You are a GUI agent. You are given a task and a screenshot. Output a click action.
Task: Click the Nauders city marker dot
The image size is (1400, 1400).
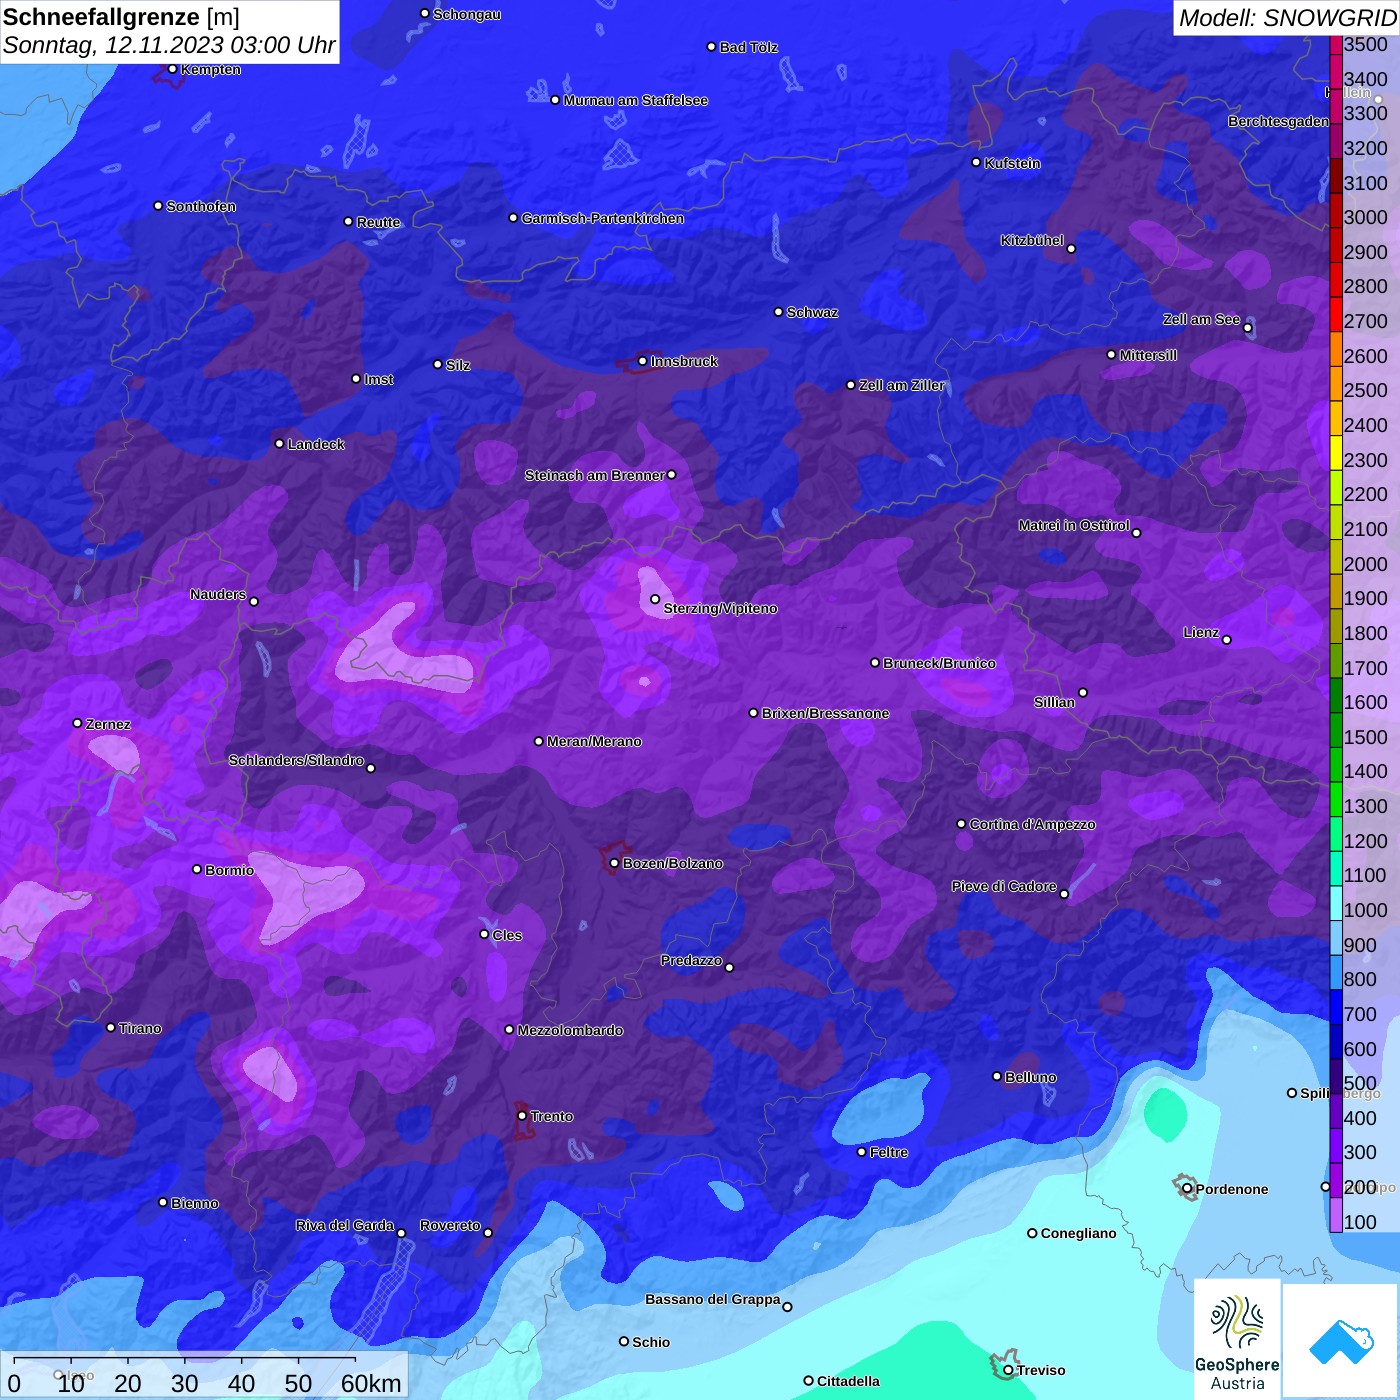[254, 601]
